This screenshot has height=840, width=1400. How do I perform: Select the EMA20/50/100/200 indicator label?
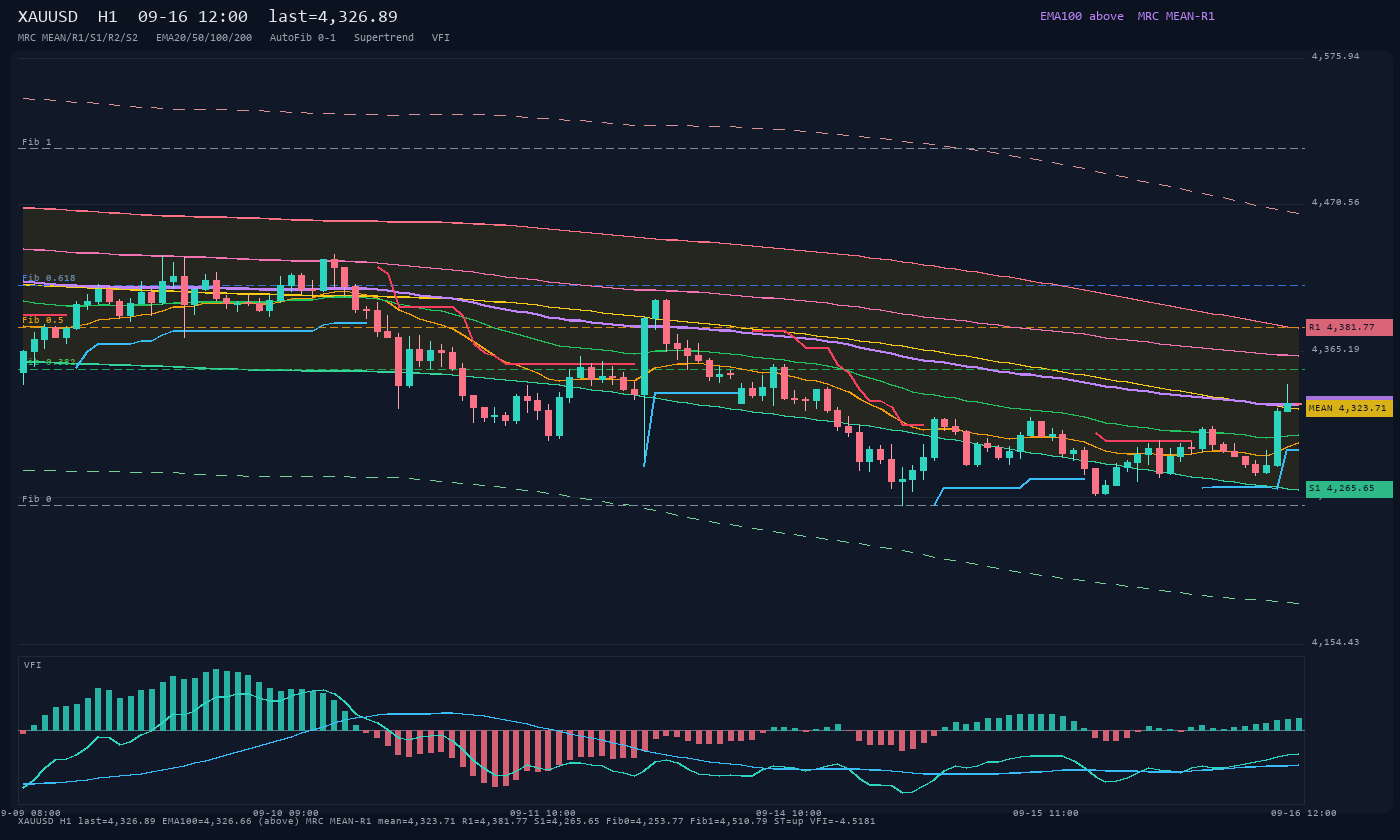[204, 38]
